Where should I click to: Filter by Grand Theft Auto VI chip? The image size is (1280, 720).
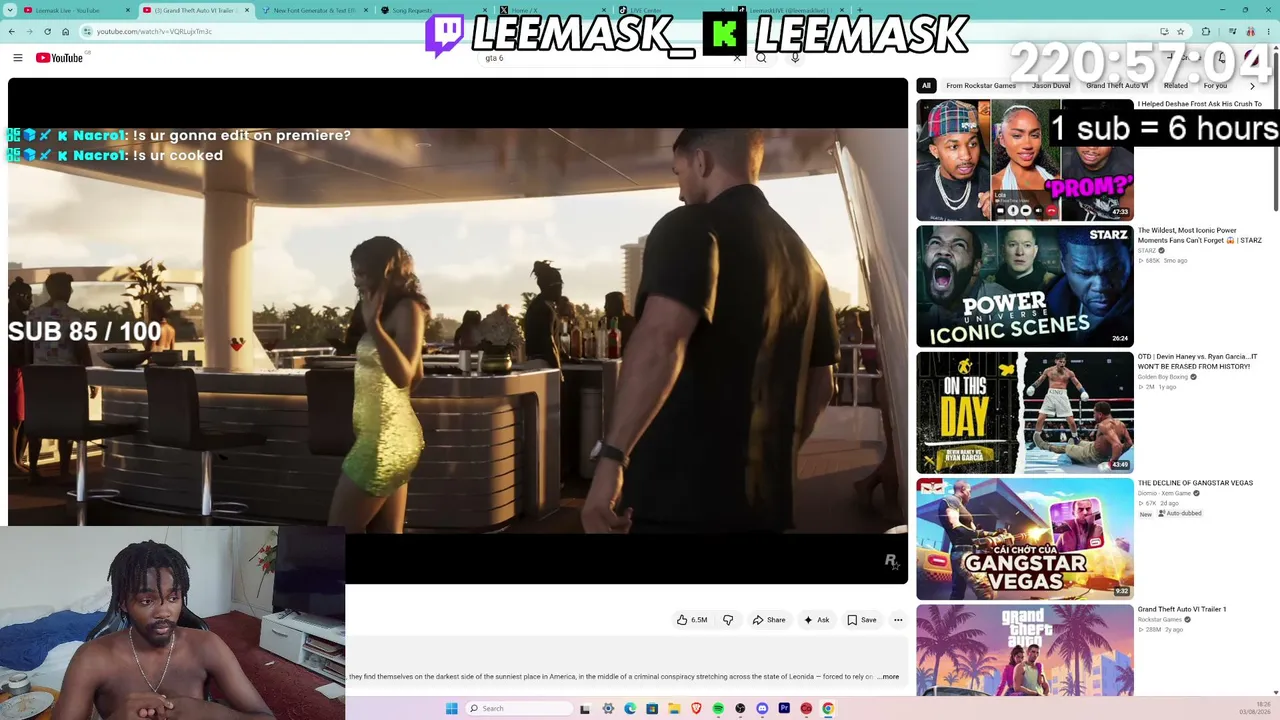pyautogui.click(x=1117, y=86)
